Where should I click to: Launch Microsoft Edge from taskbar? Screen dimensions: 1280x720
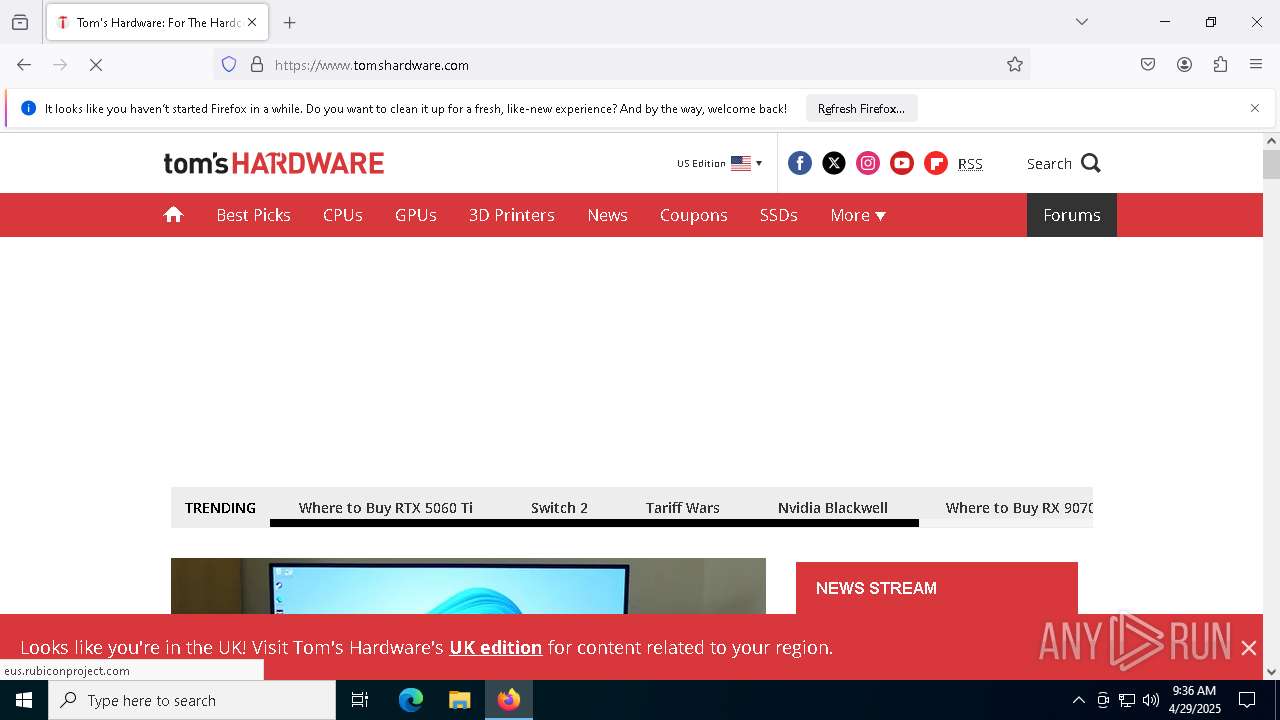(411, 700)
